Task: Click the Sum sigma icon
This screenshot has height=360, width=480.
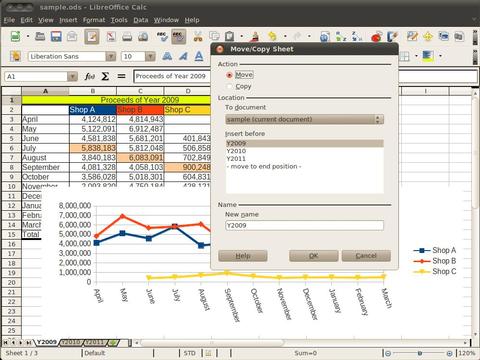Action: (105, 77)
